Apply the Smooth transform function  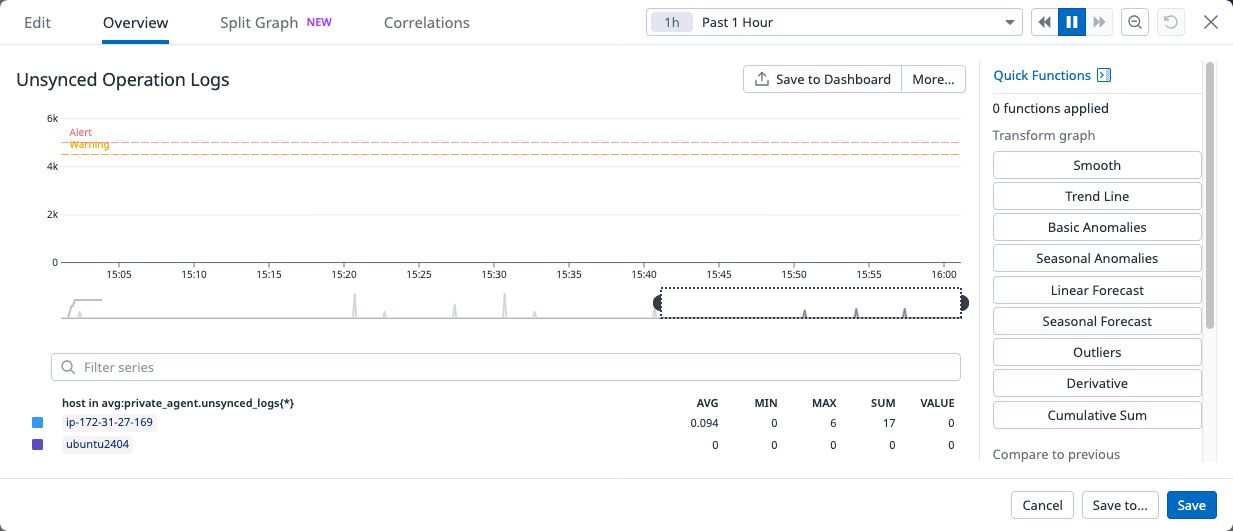tap(1097, 165)
